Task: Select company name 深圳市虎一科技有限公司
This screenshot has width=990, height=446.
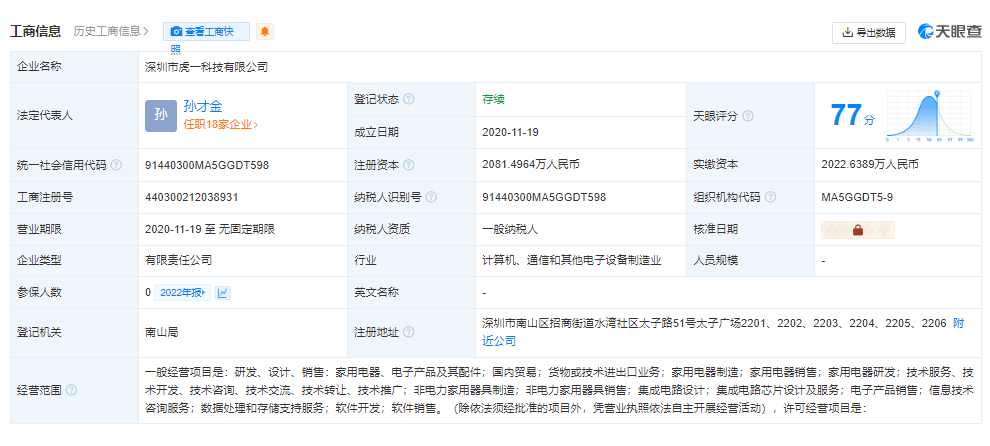Action: (206, 67)
